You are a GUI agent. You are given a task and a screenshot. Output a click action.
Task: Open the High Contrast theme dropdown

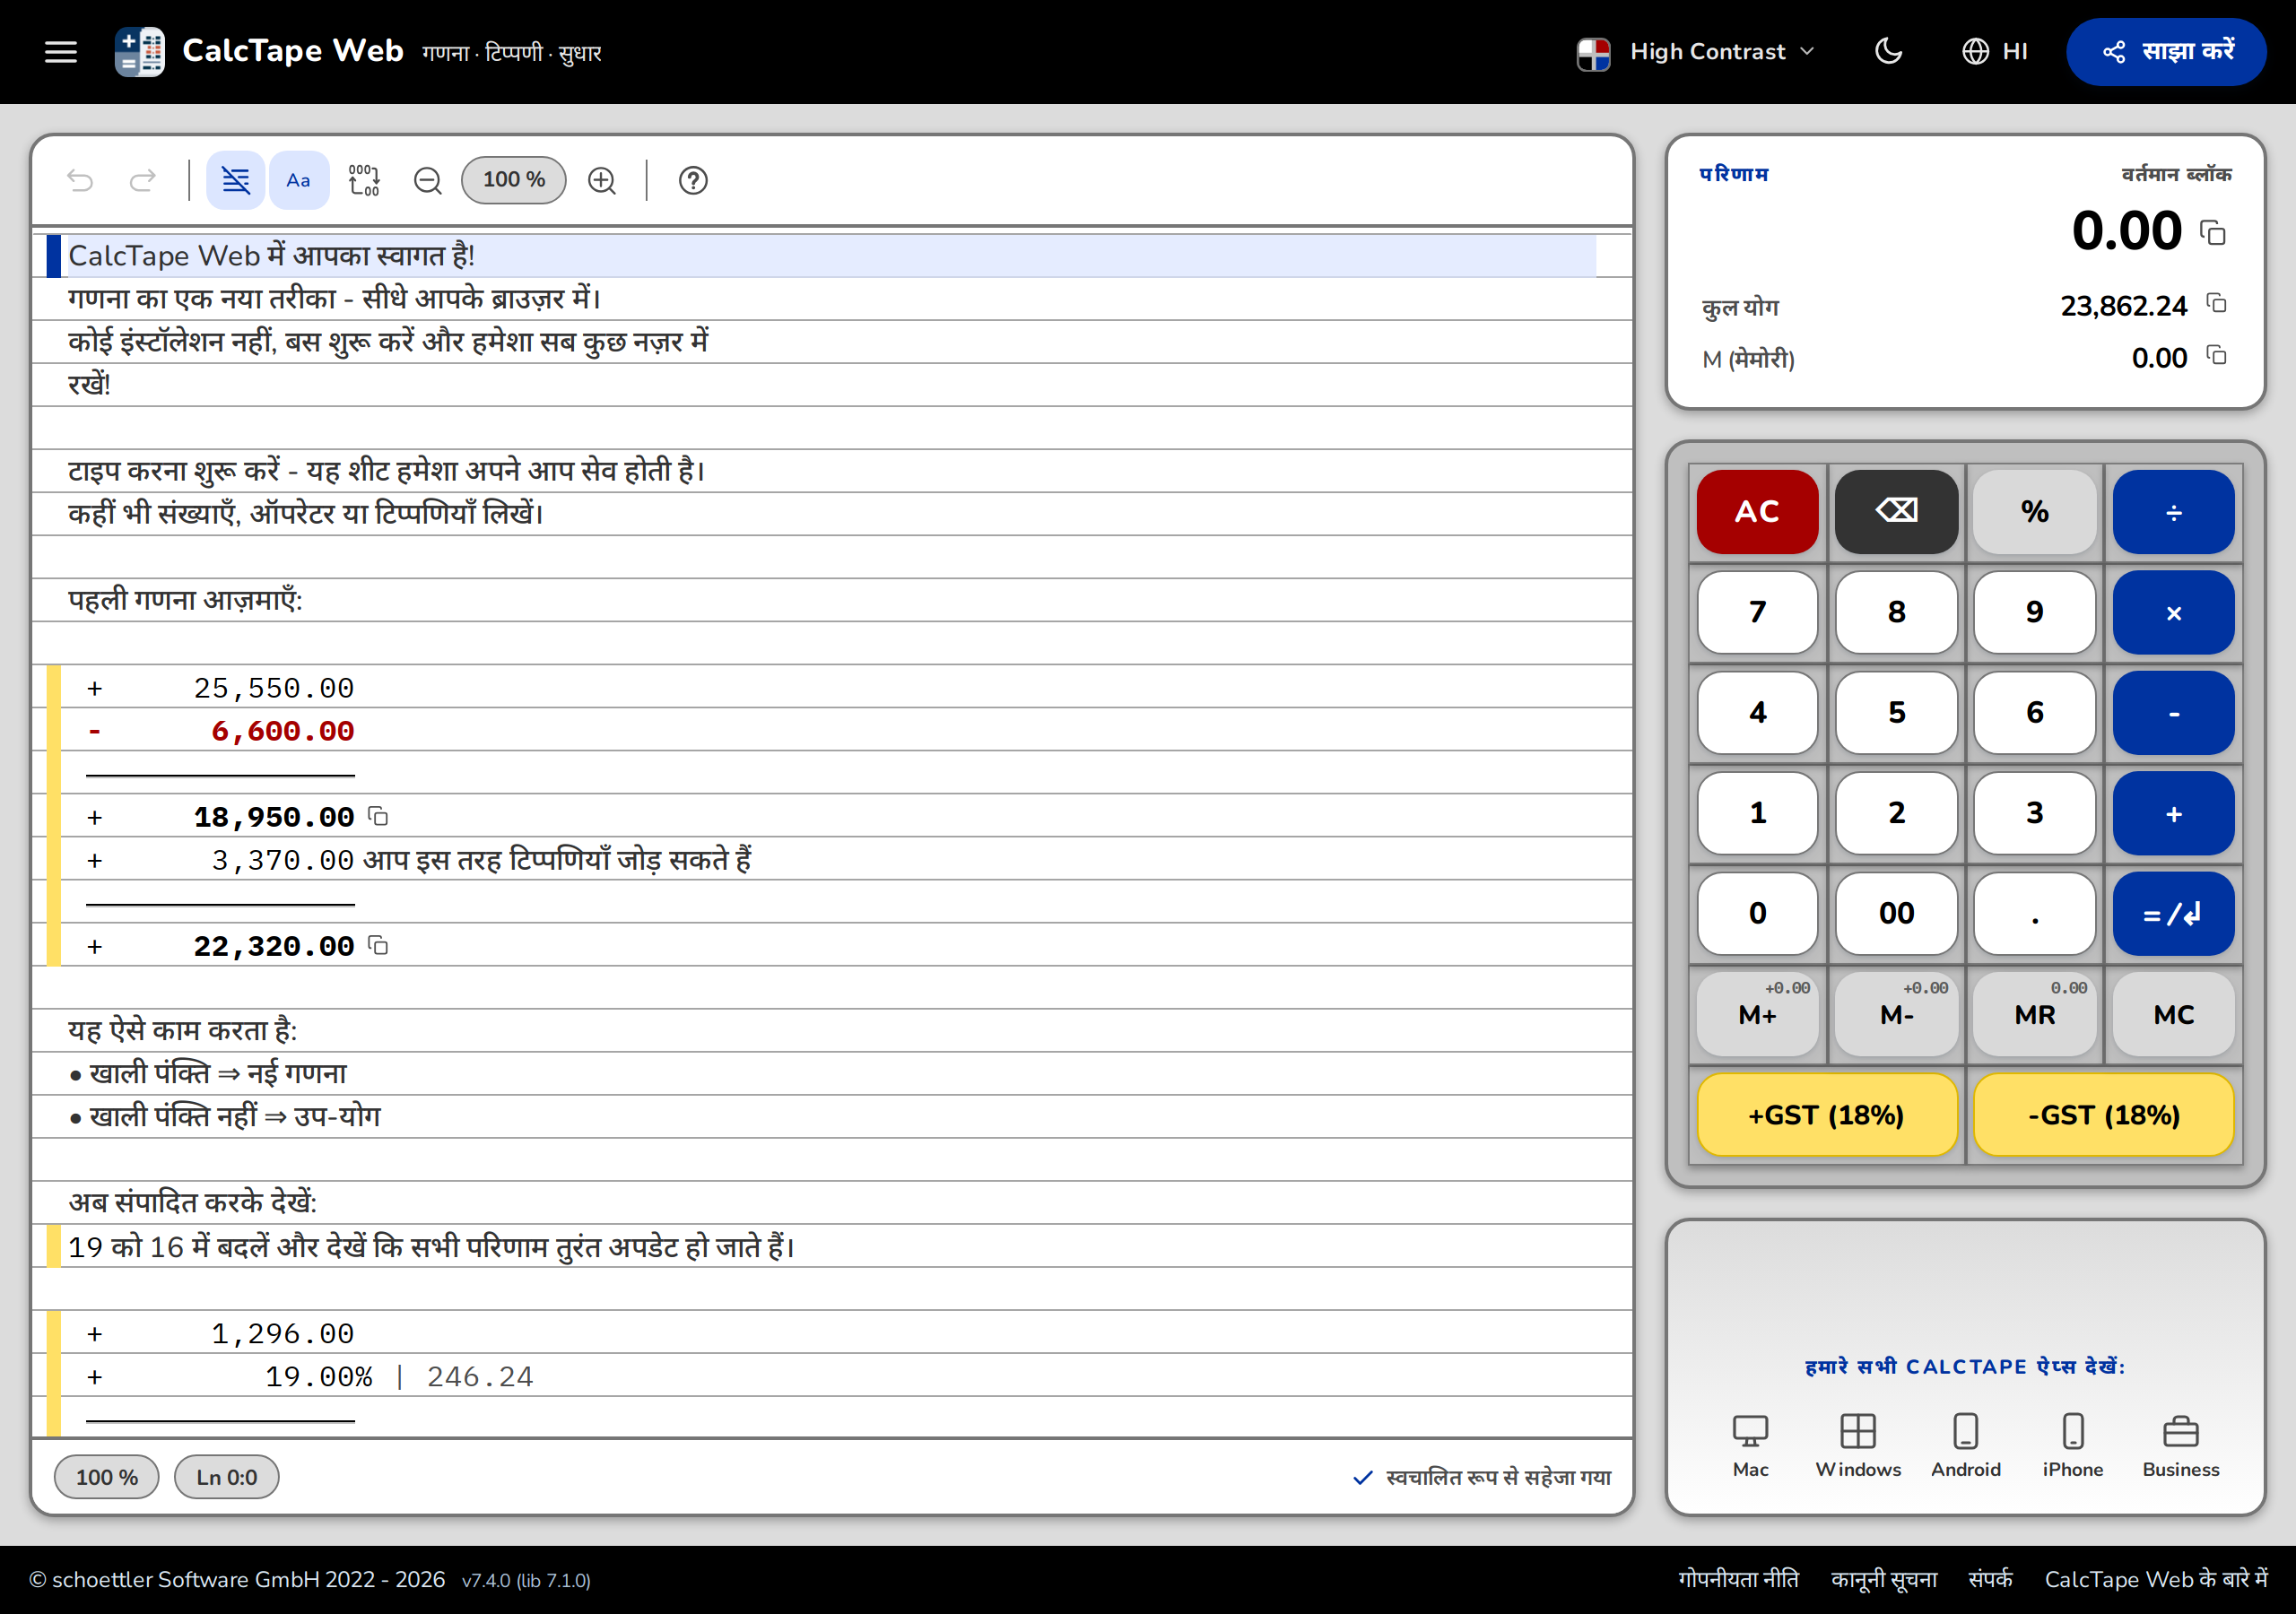click(1696, 51)
